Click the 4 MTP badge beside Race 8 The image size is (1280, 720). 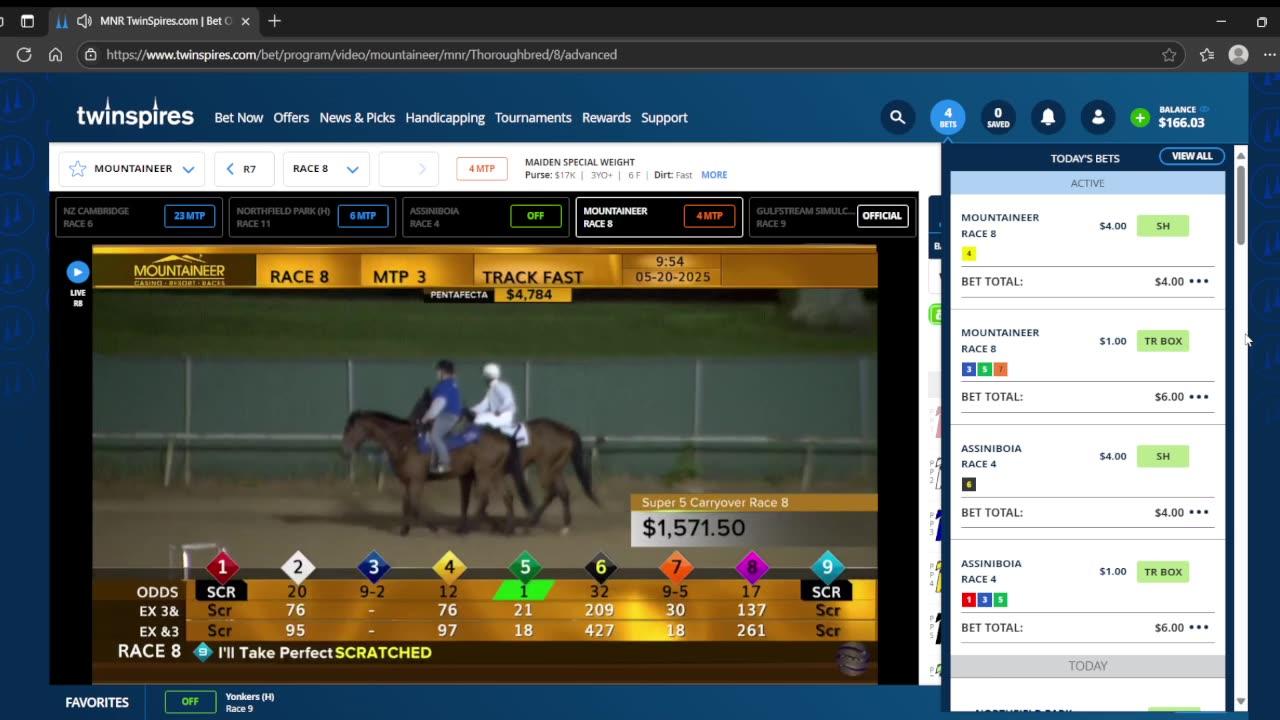482,169
